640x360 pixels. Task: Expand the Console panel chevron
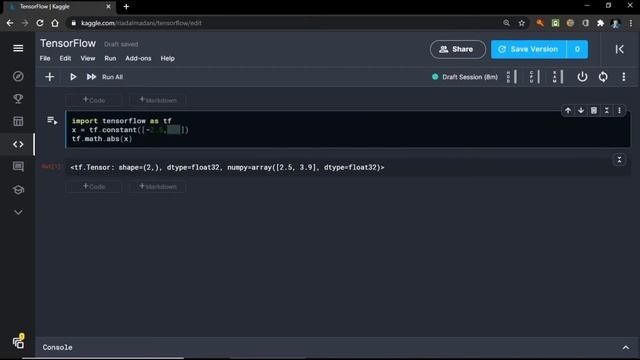tap(626, 347)
